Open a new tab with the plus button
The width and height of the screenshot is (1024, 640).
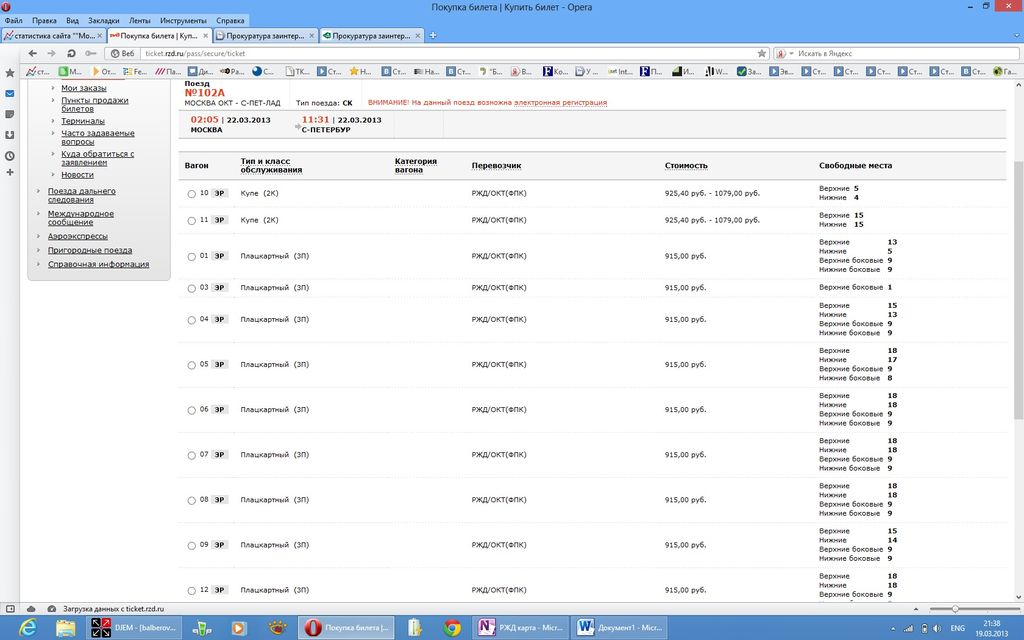pyautogui.click(x=433, y=35)
